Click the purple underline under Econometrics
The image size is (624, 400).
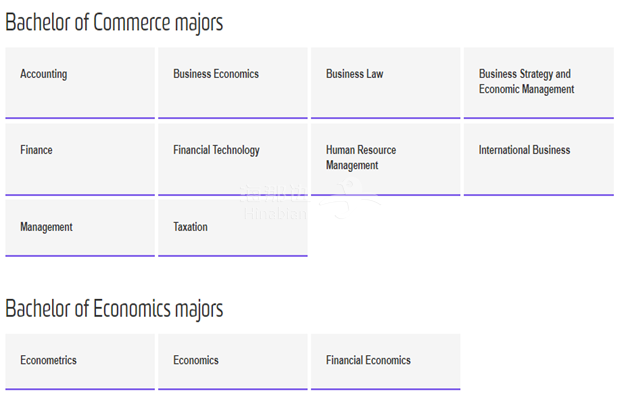[x=80, y=388]
